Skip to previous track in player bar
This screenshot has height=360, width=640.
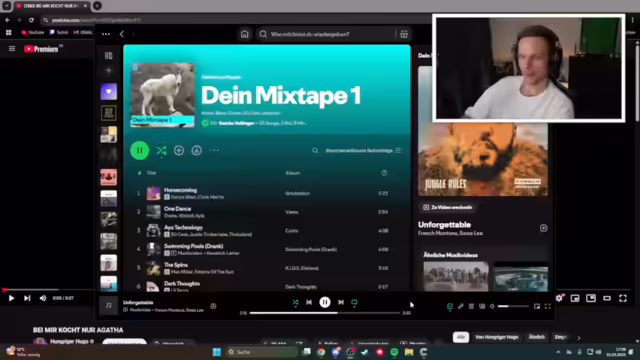point(309,302)
